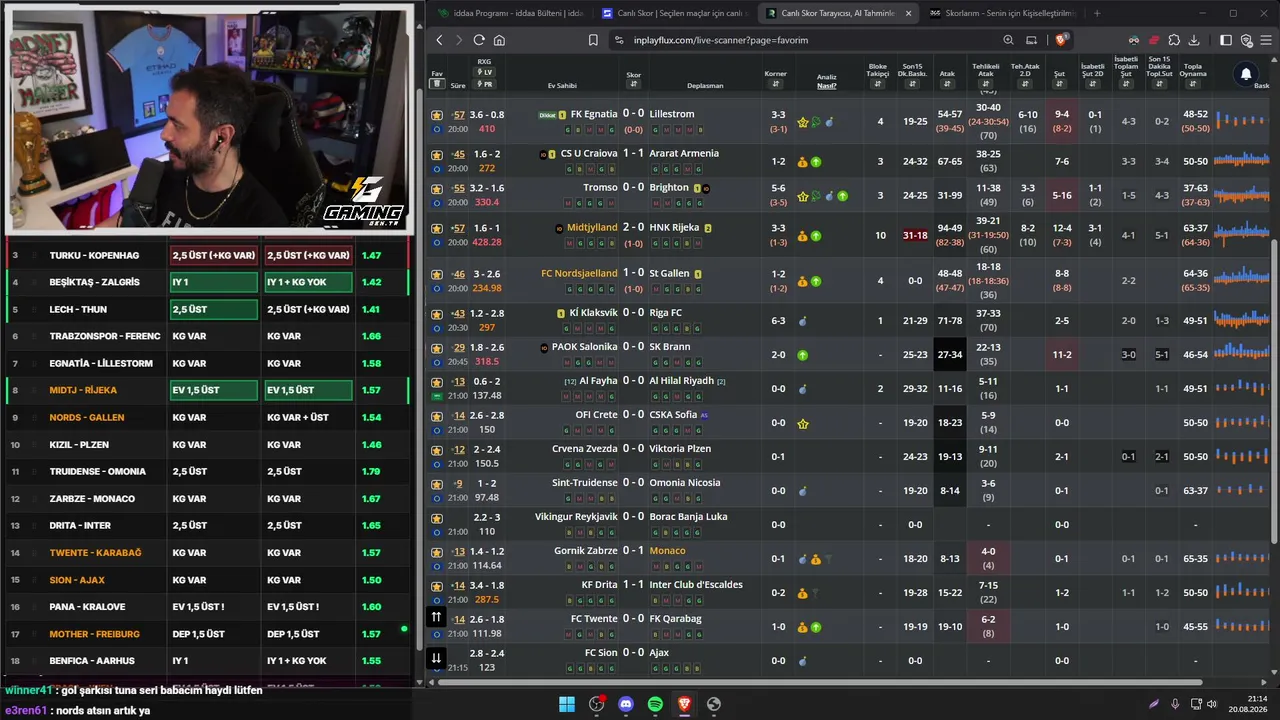
Task: Open notifications bell on scanner page
Action: click(1246, 74)
